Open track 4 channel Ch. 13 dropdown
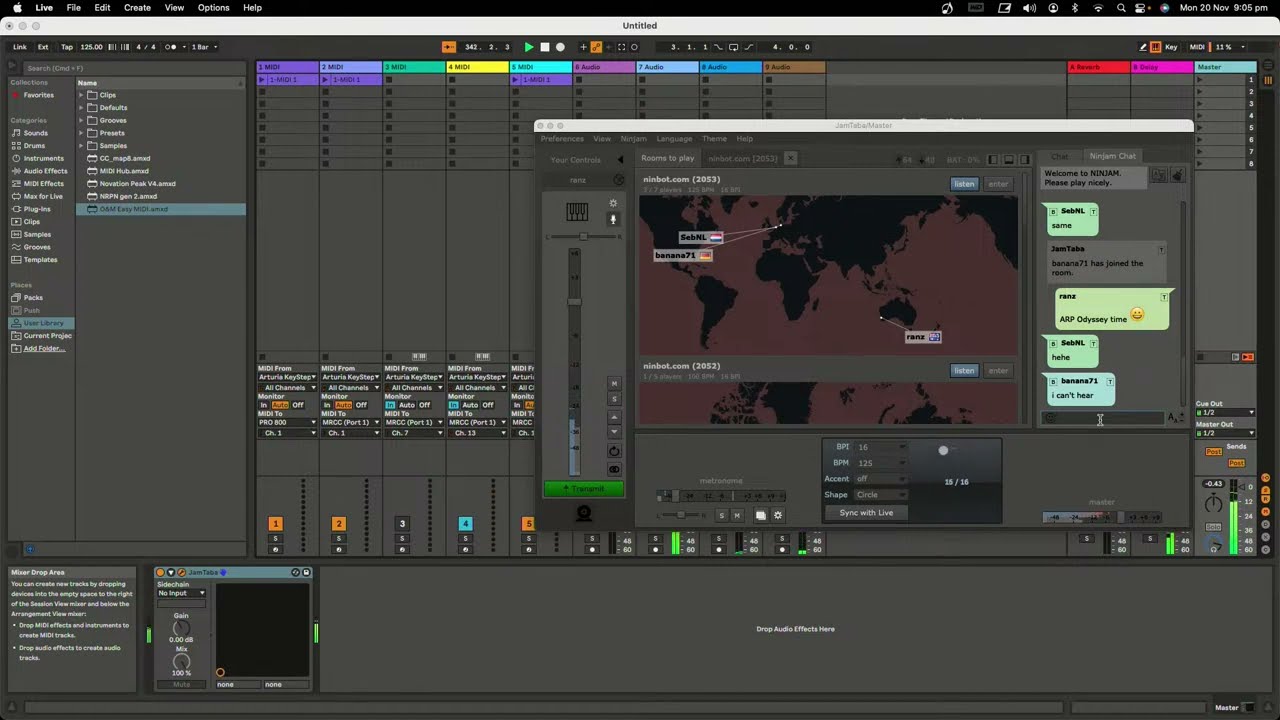The height and width of the screenshot is (720, 1280). 476,433
